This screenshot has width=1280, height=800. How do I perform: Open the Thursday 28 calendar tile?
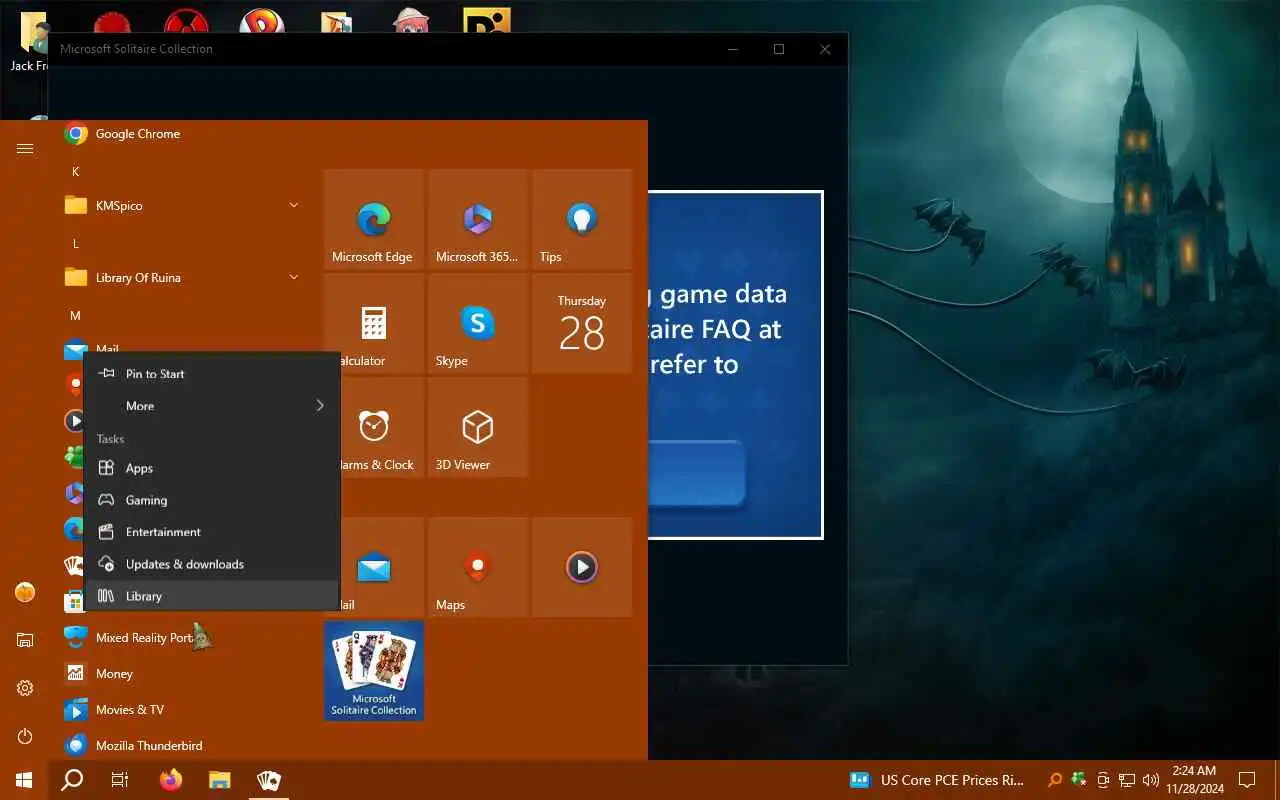pos(581,323)
